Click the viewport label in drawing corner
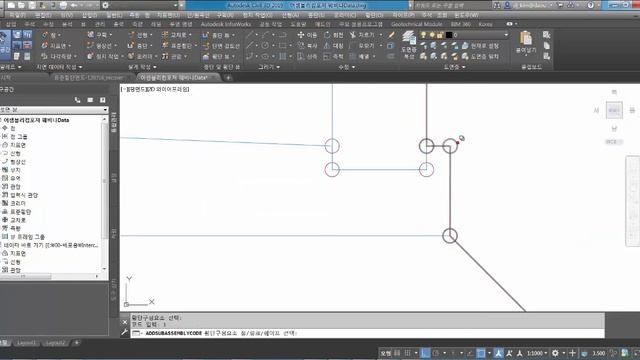The height and width of the screenshot is (360, 640). 155,89
